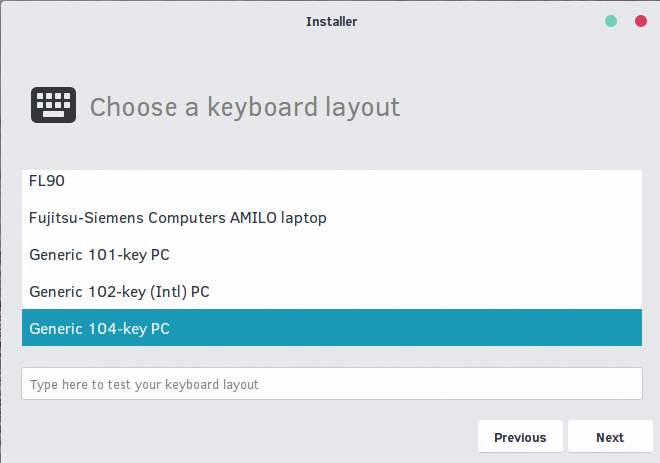Return to the prior step via Previous

click(x=520, y=437)
